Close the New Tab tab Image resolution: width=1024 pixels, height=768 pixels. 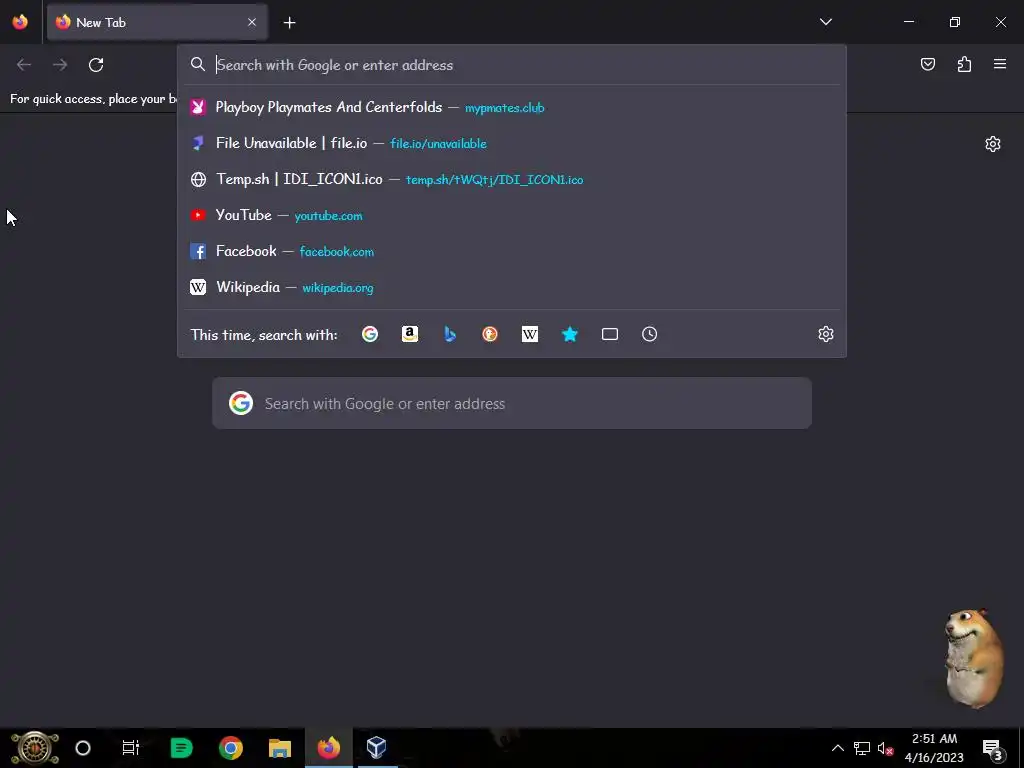pyautogui.click(x=252, y=22)
